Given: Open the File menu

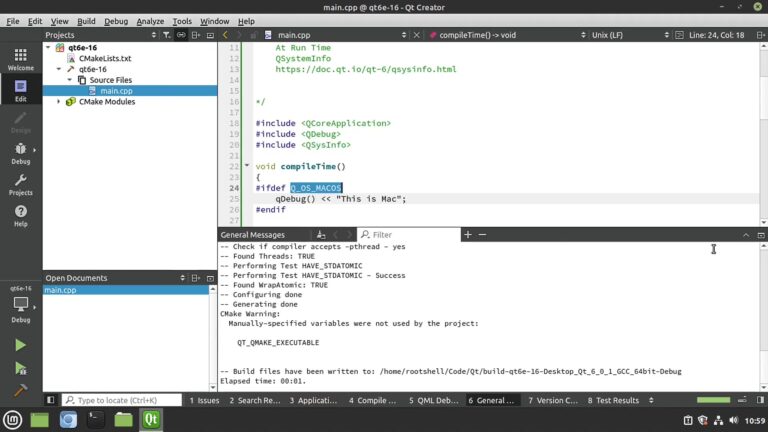Looking at the screenshot, I should [x=13, y=21].
